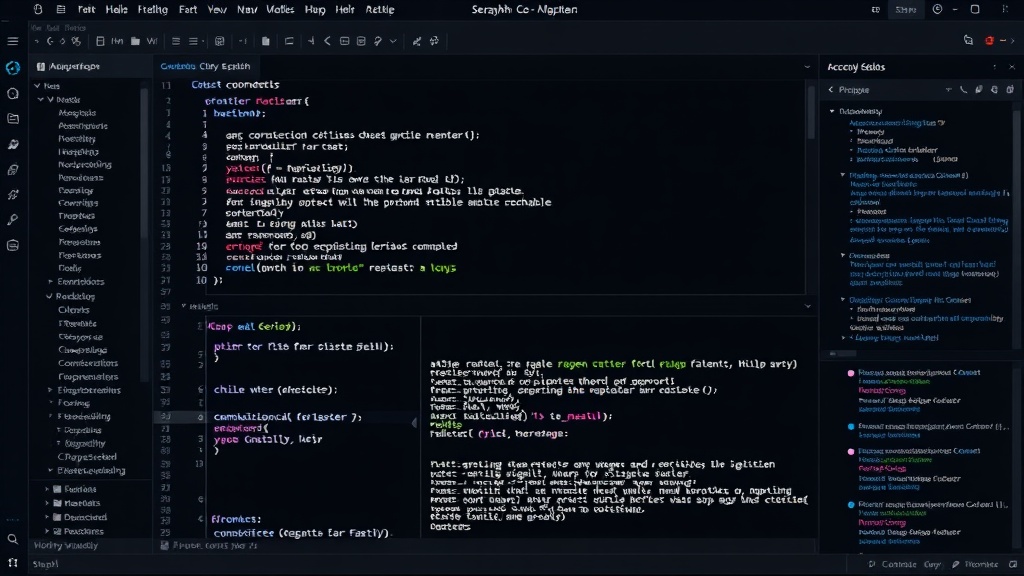Viewport: 1024px width, 576px height.
Task: Expand the first folder-icon row in the file tree
Action: [47, 488]
